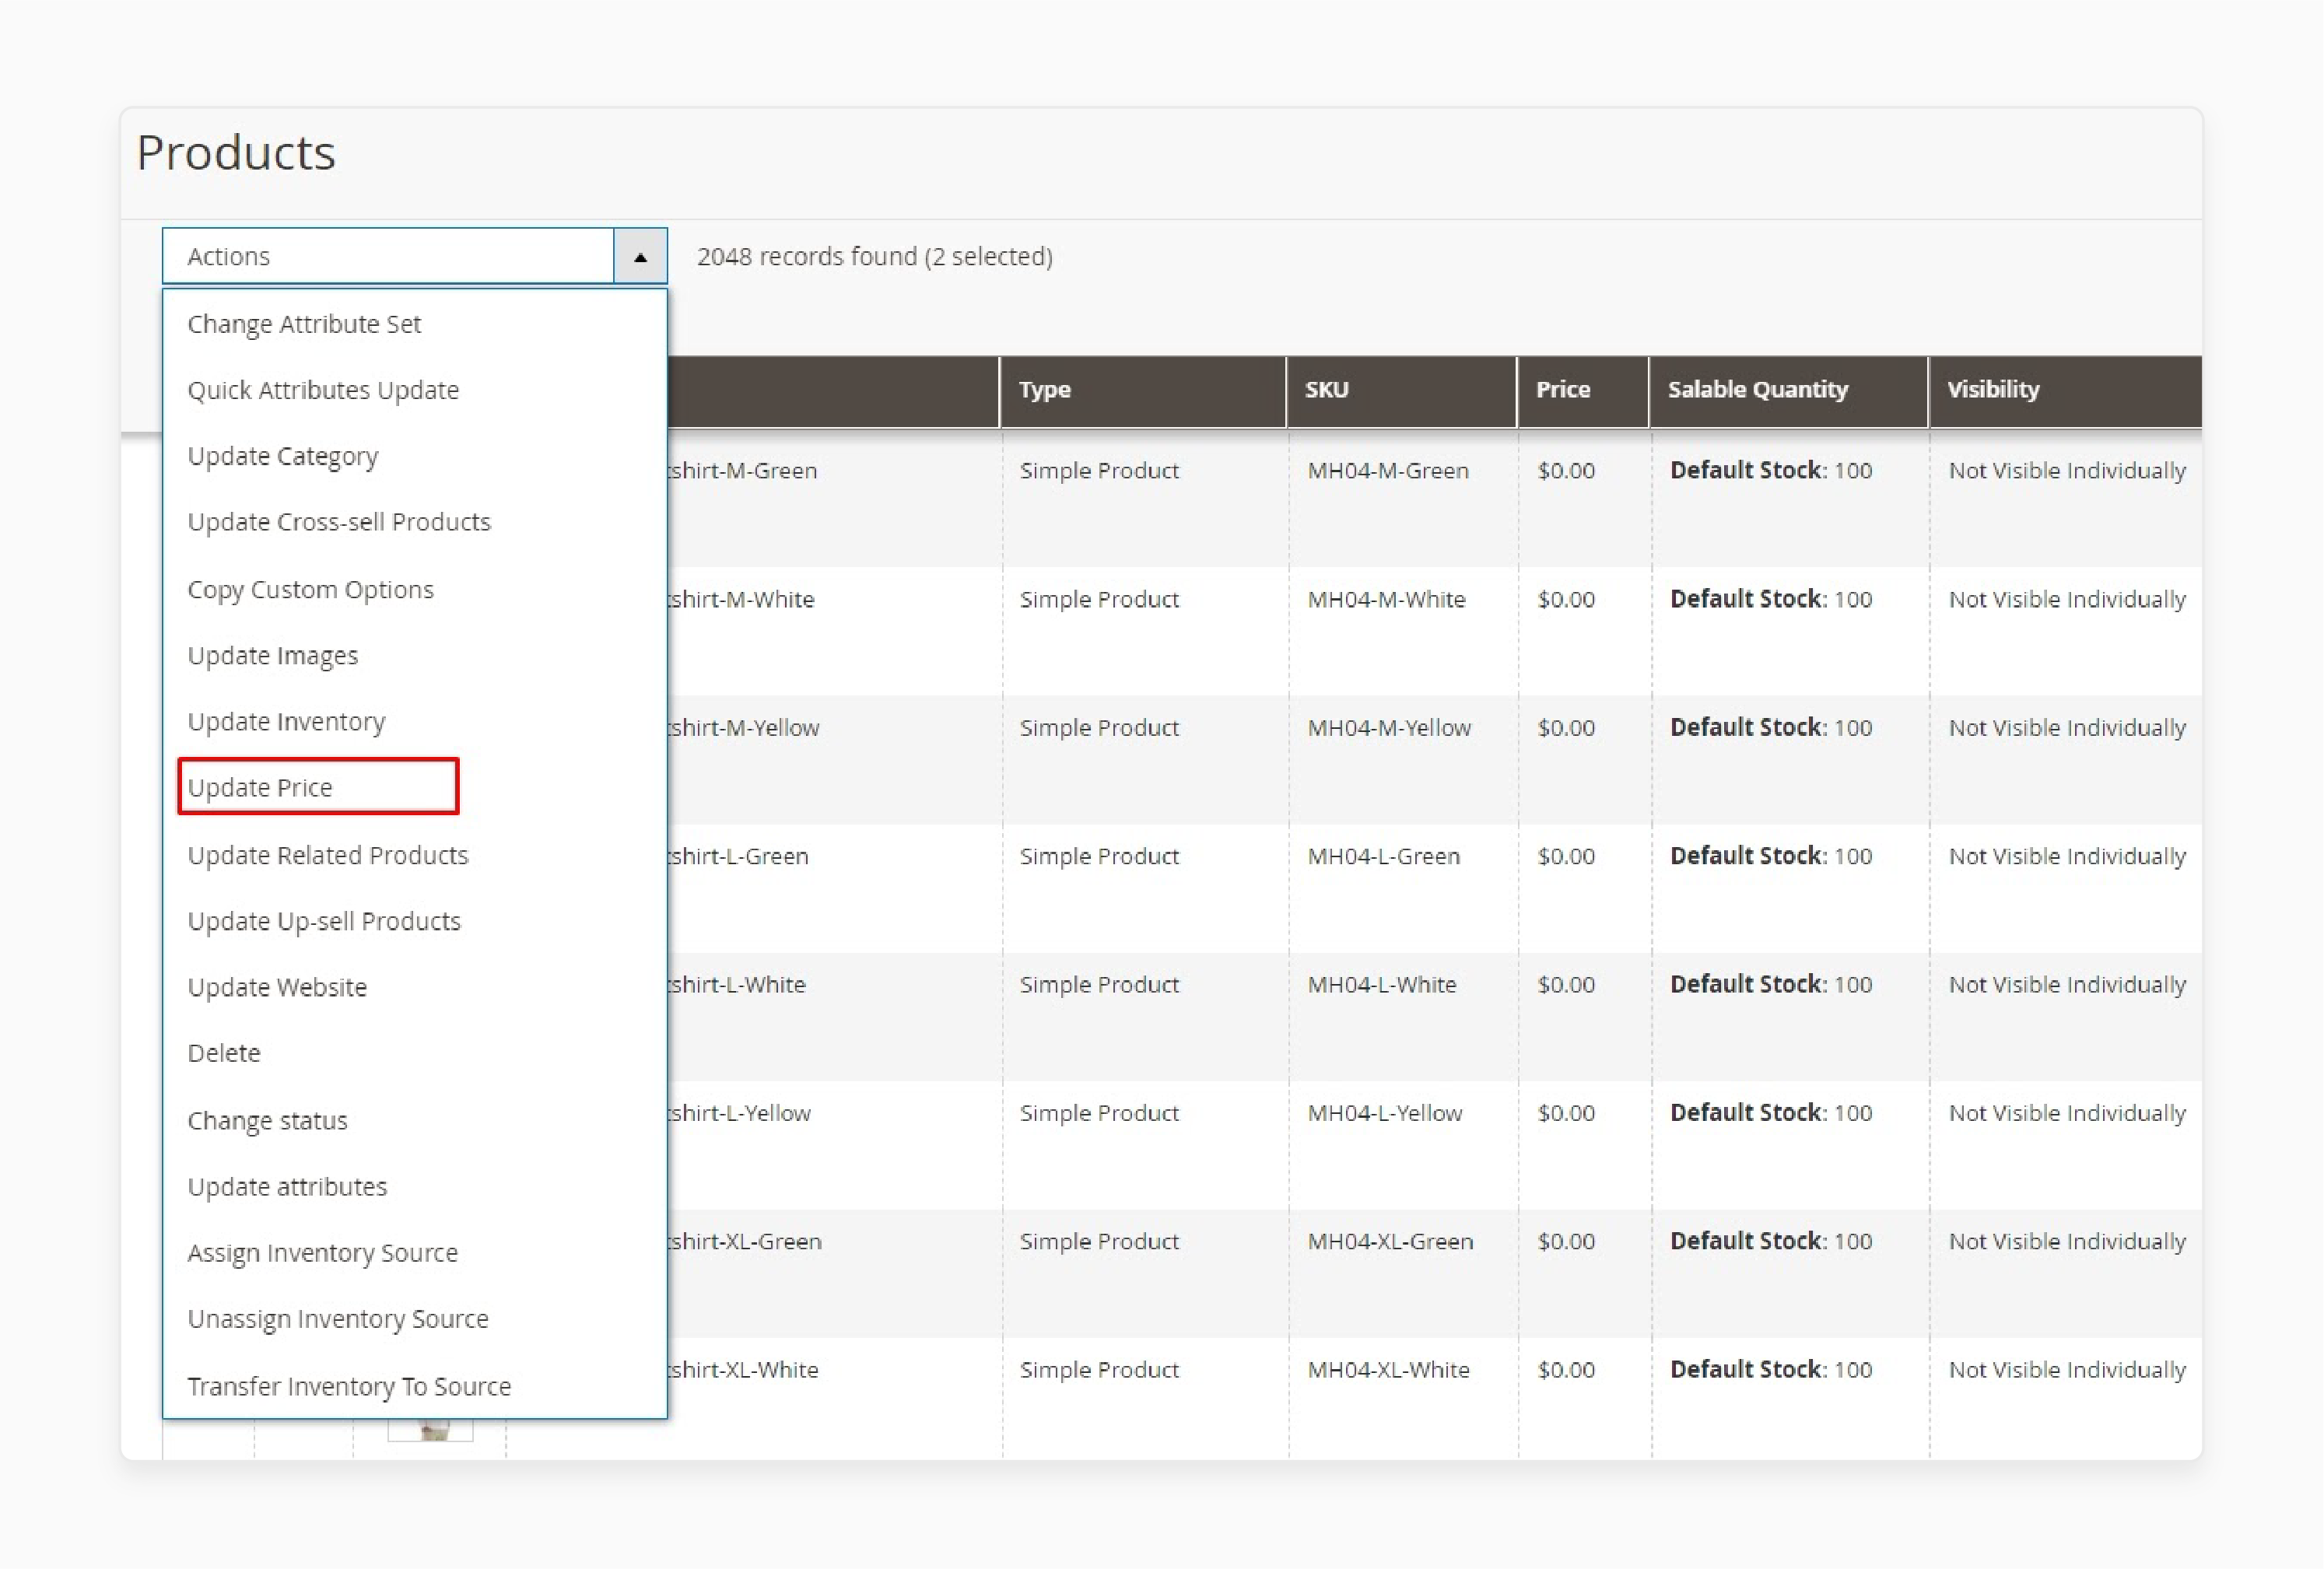The image size is (2324, 1569).
Task: Choose Update Up-sell Products
Action: pyautogui.click(x=324, y=921)
